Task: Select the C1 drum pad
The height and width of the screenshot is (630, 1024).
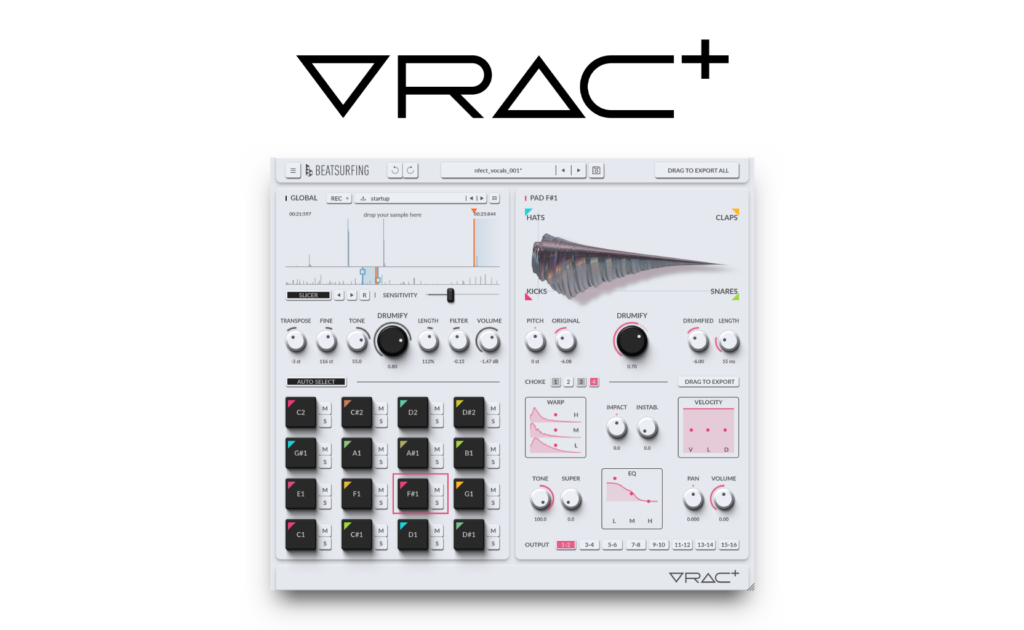Action: point(300,535)
